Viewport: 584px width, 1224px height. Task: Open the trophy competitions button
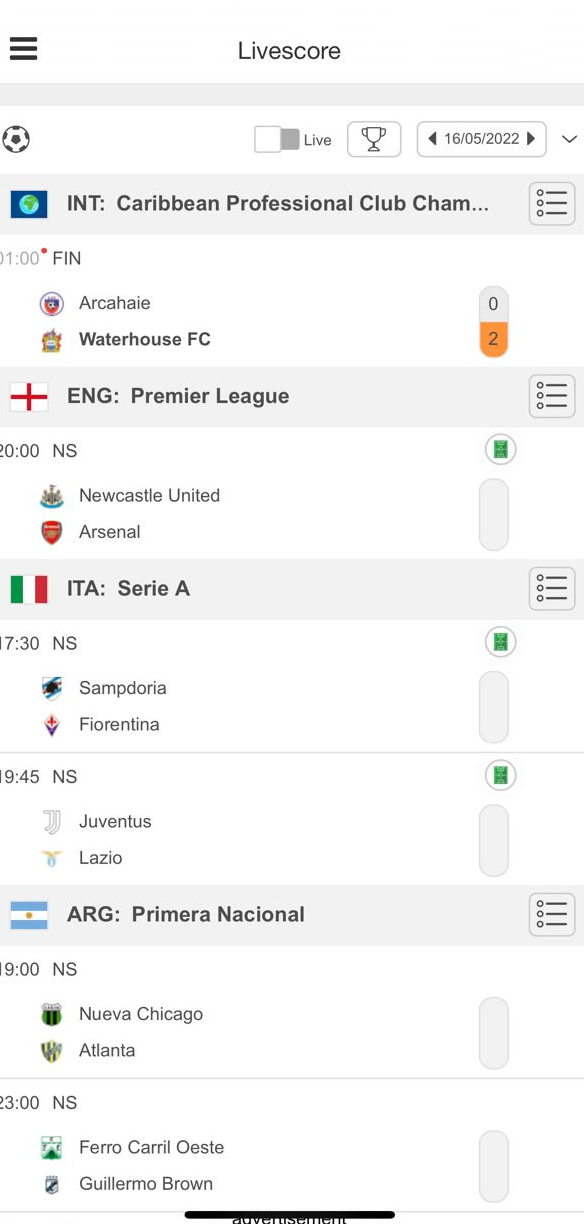pos(374,139)
